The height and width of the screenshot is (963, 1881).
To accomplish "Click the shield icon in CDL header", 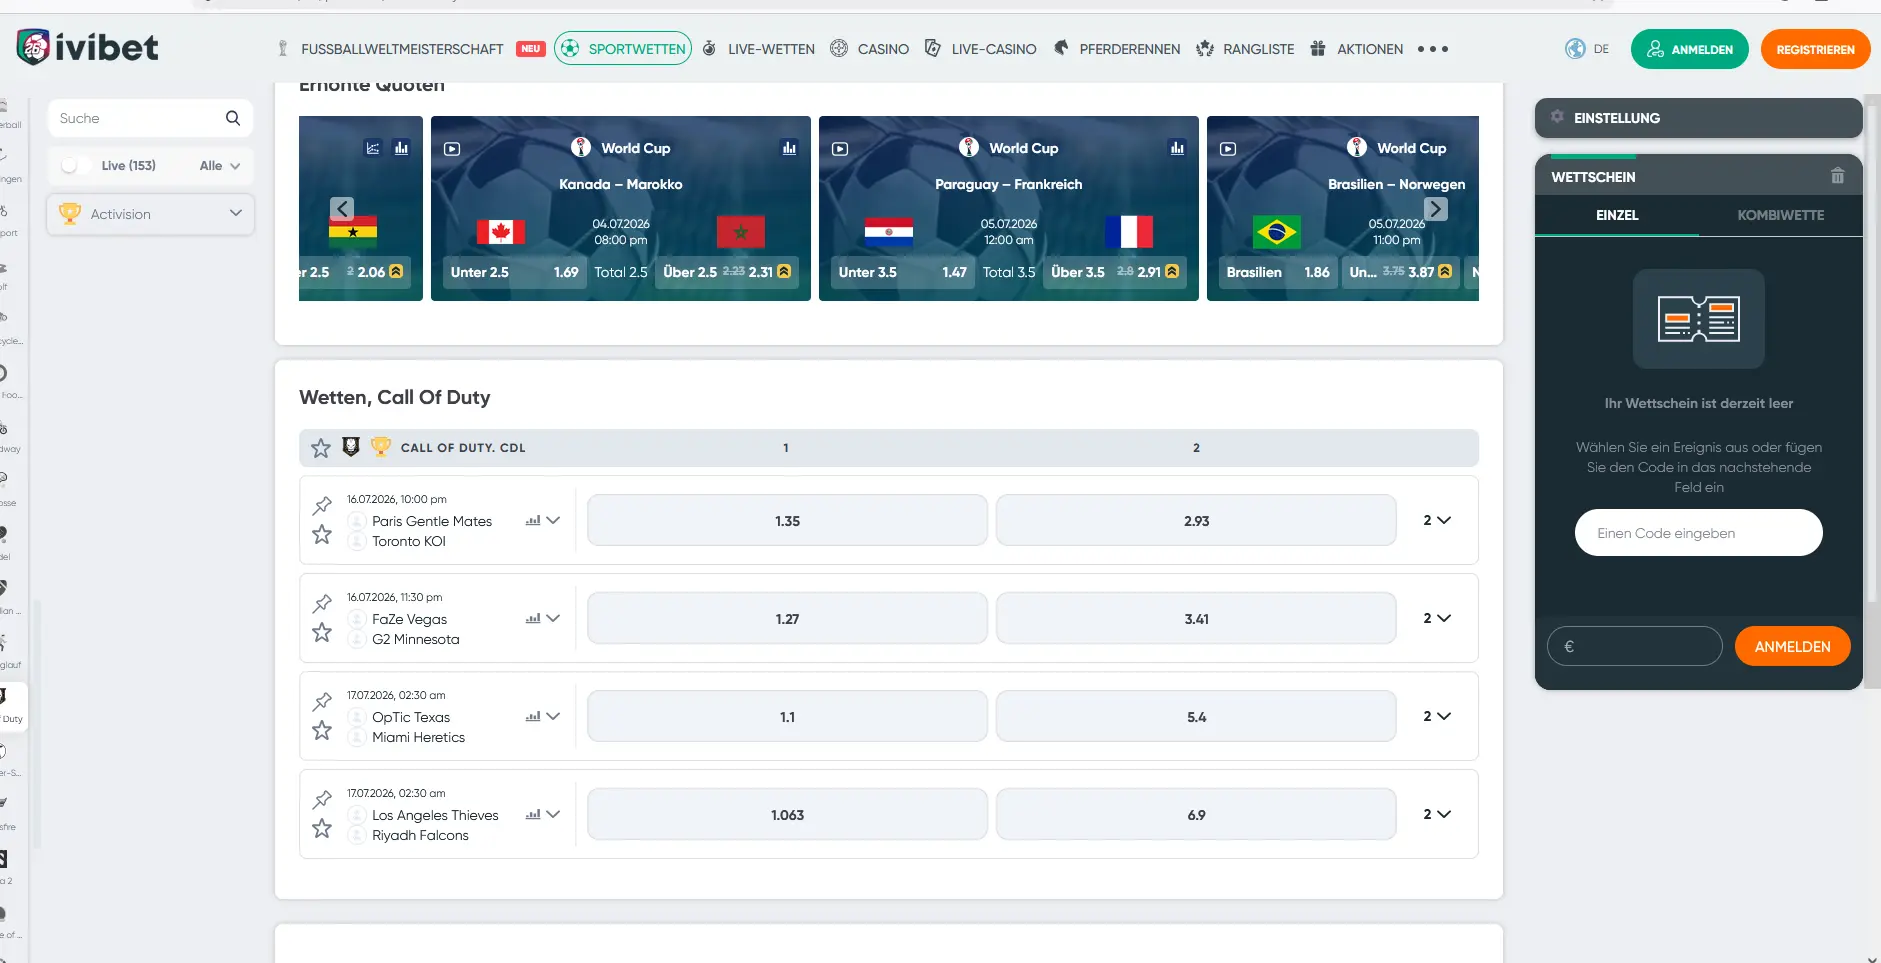I will point(351,447).
